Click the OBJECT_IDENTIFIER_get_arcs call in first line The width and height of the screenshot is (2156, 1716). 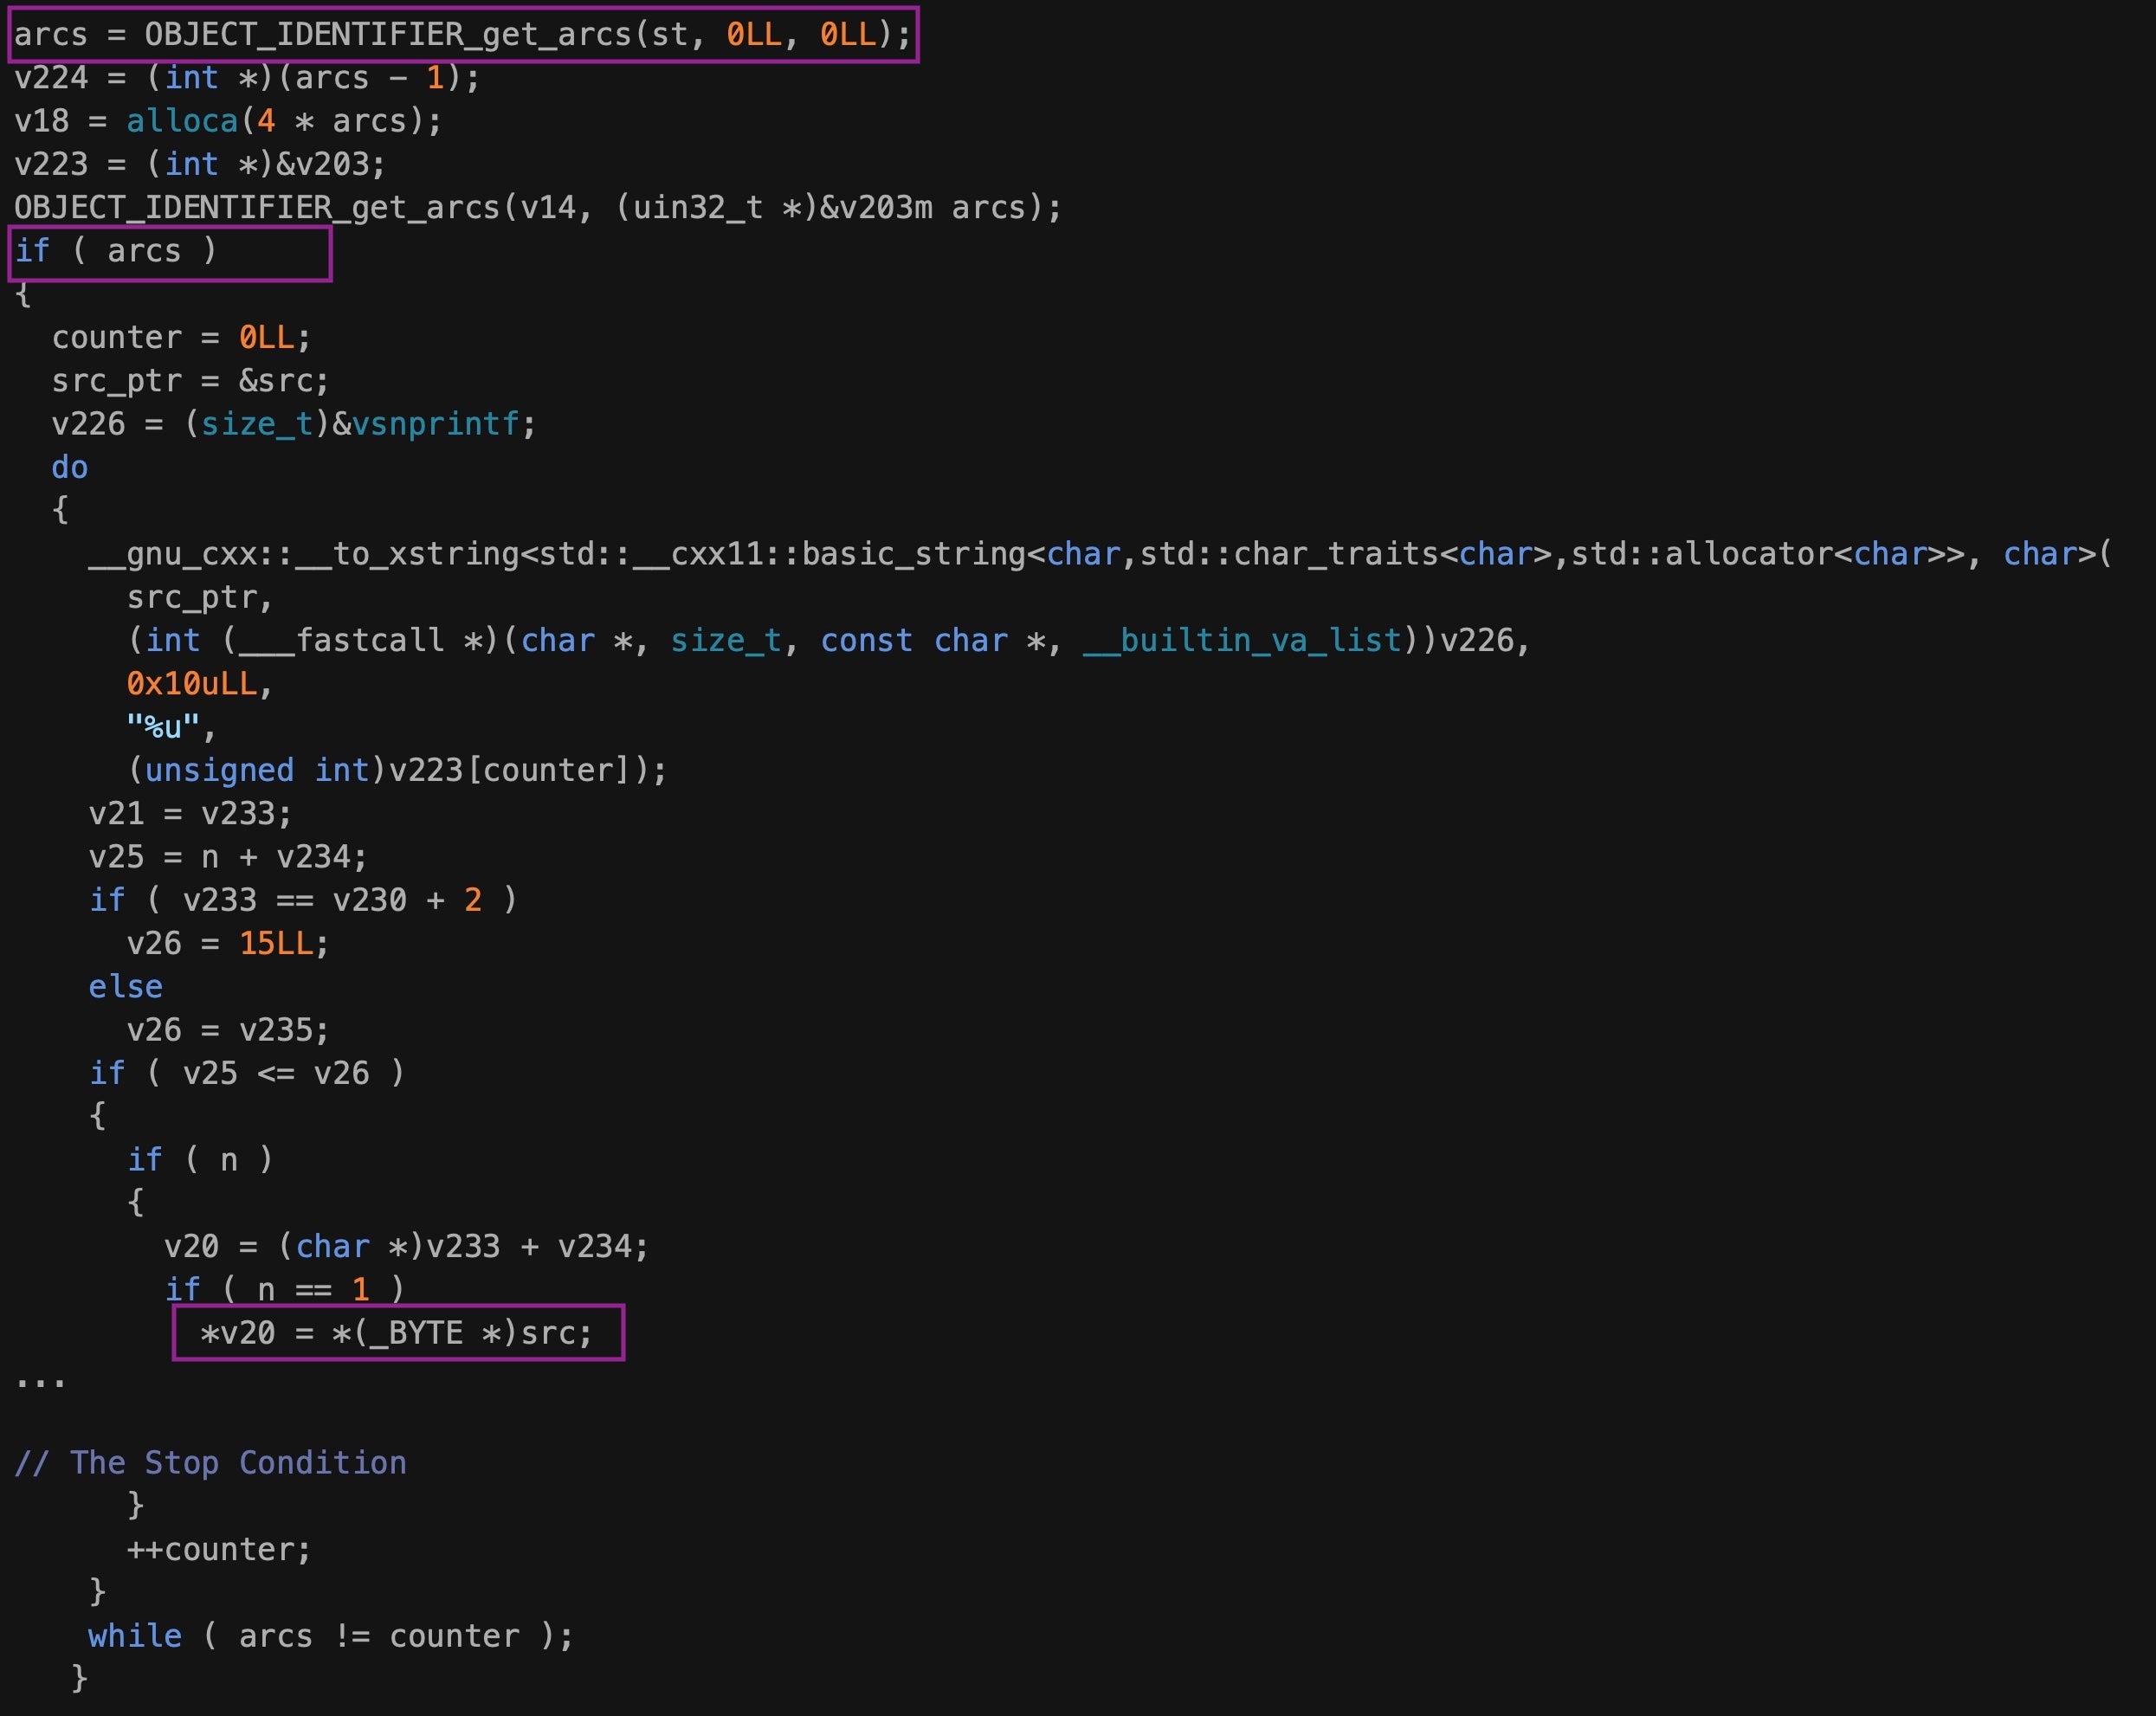click(x=388, y=35)
